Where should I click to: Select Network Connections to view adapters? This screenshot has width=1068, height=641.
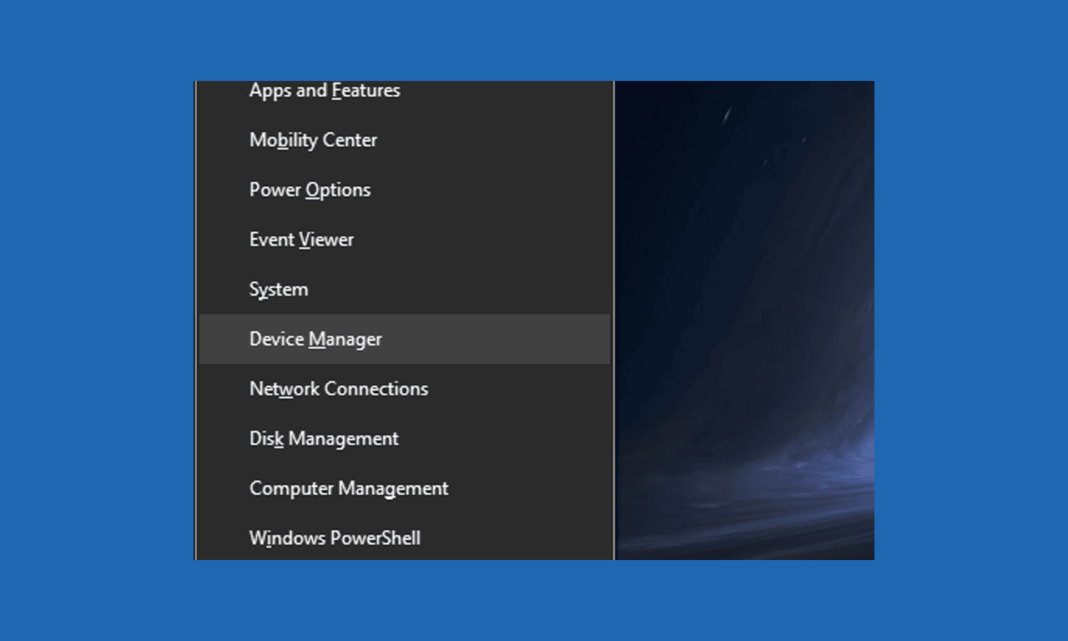point(339,388)
